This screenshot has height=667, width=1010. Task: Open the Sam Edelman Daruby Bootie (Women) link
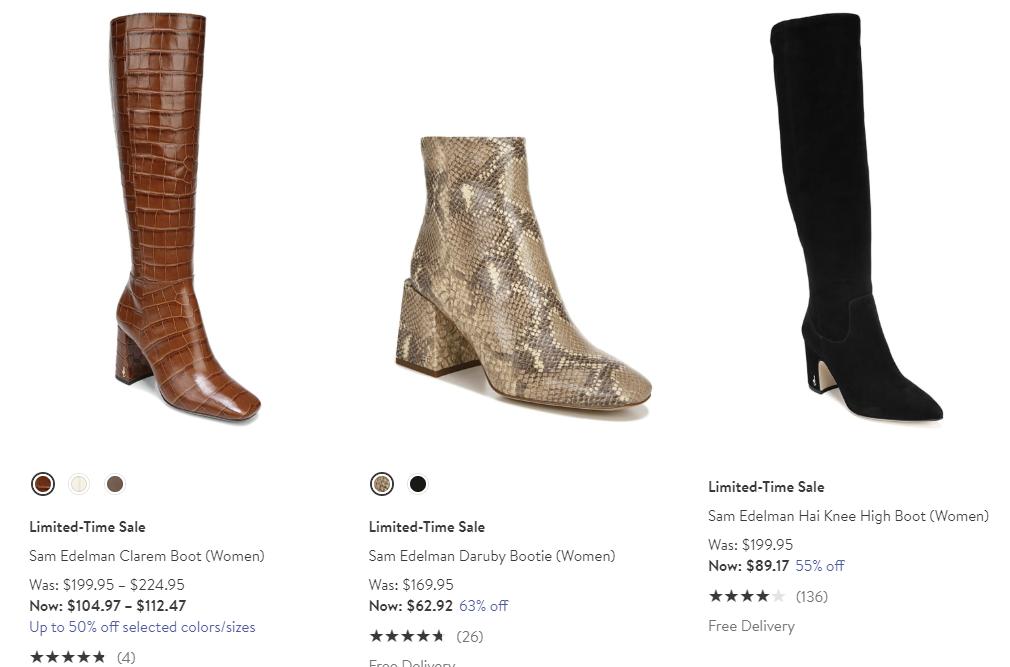[491, 556]
